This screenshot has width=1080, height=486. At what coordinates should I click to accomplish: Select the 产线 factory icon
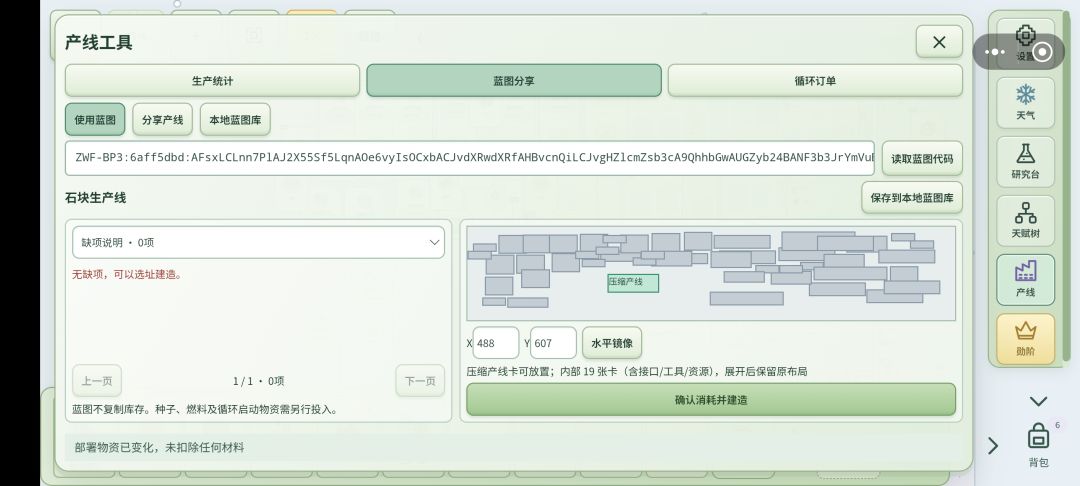[1025, 279]
